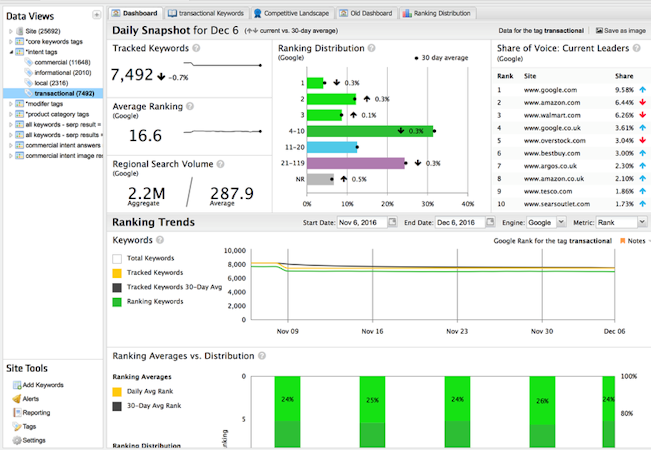Screen dimensions: 651x450
Task: Toggle the 30-Day Avg Rank series swatch
Action: [117, 406]
